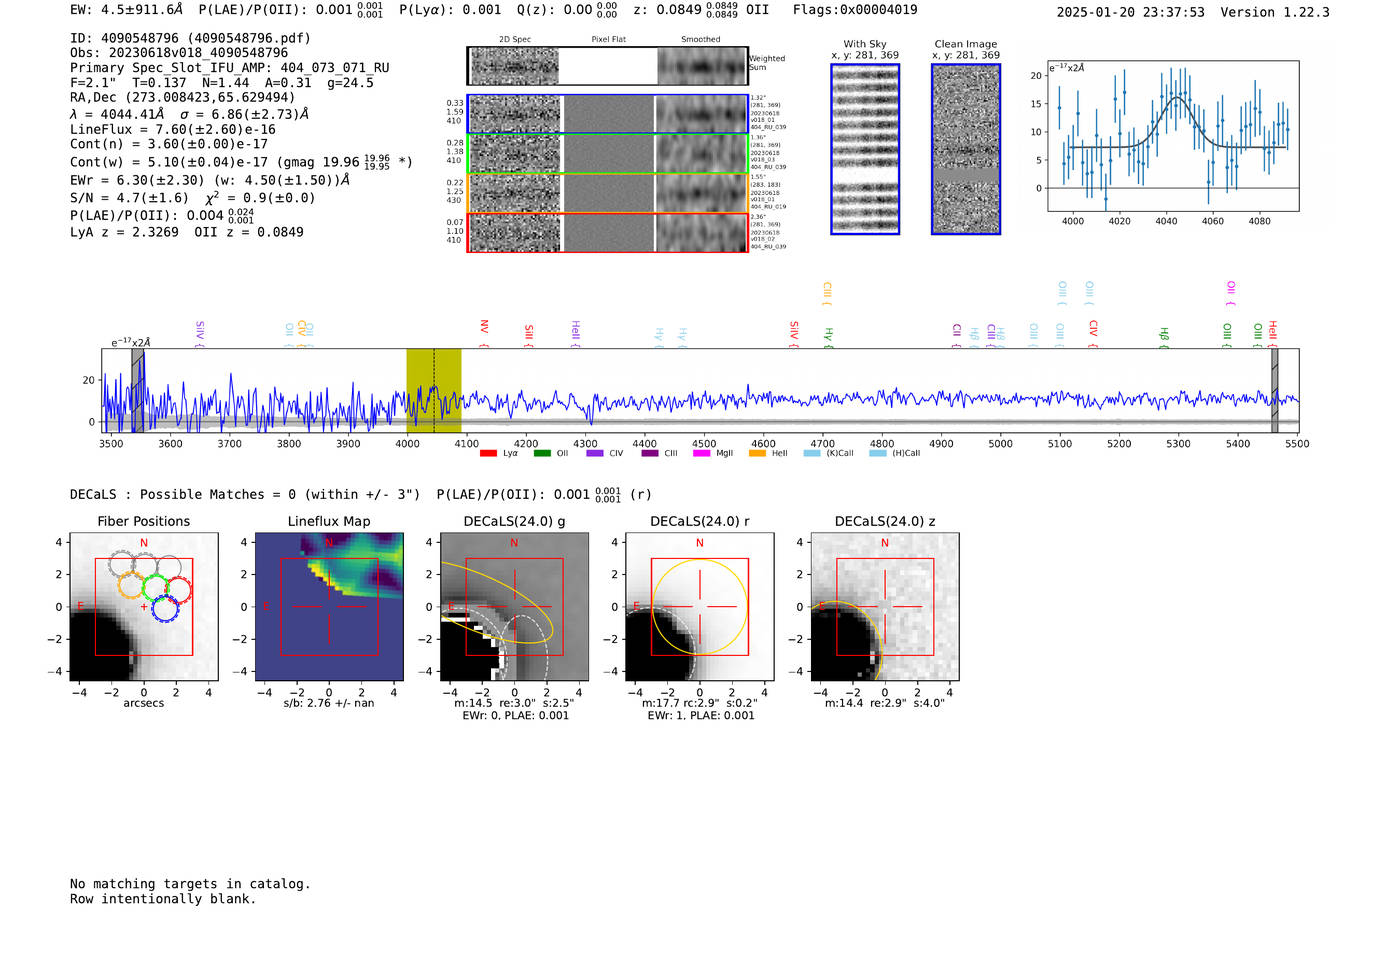The width and height of the screenshot is (1400, 953).
Task: Click the orange HeII legend swatch
Action: click(x=757, y=453)
